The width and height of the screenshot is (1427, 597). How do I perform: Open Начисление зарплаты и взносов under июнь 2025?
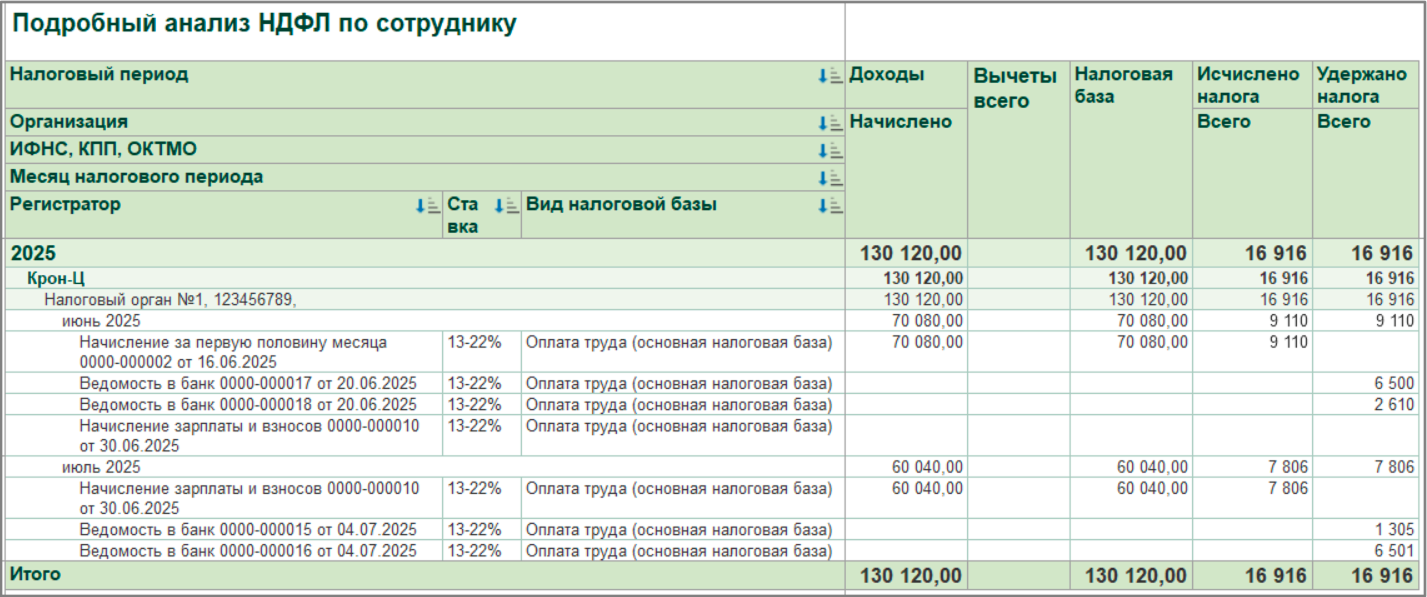tap(249, 436)
